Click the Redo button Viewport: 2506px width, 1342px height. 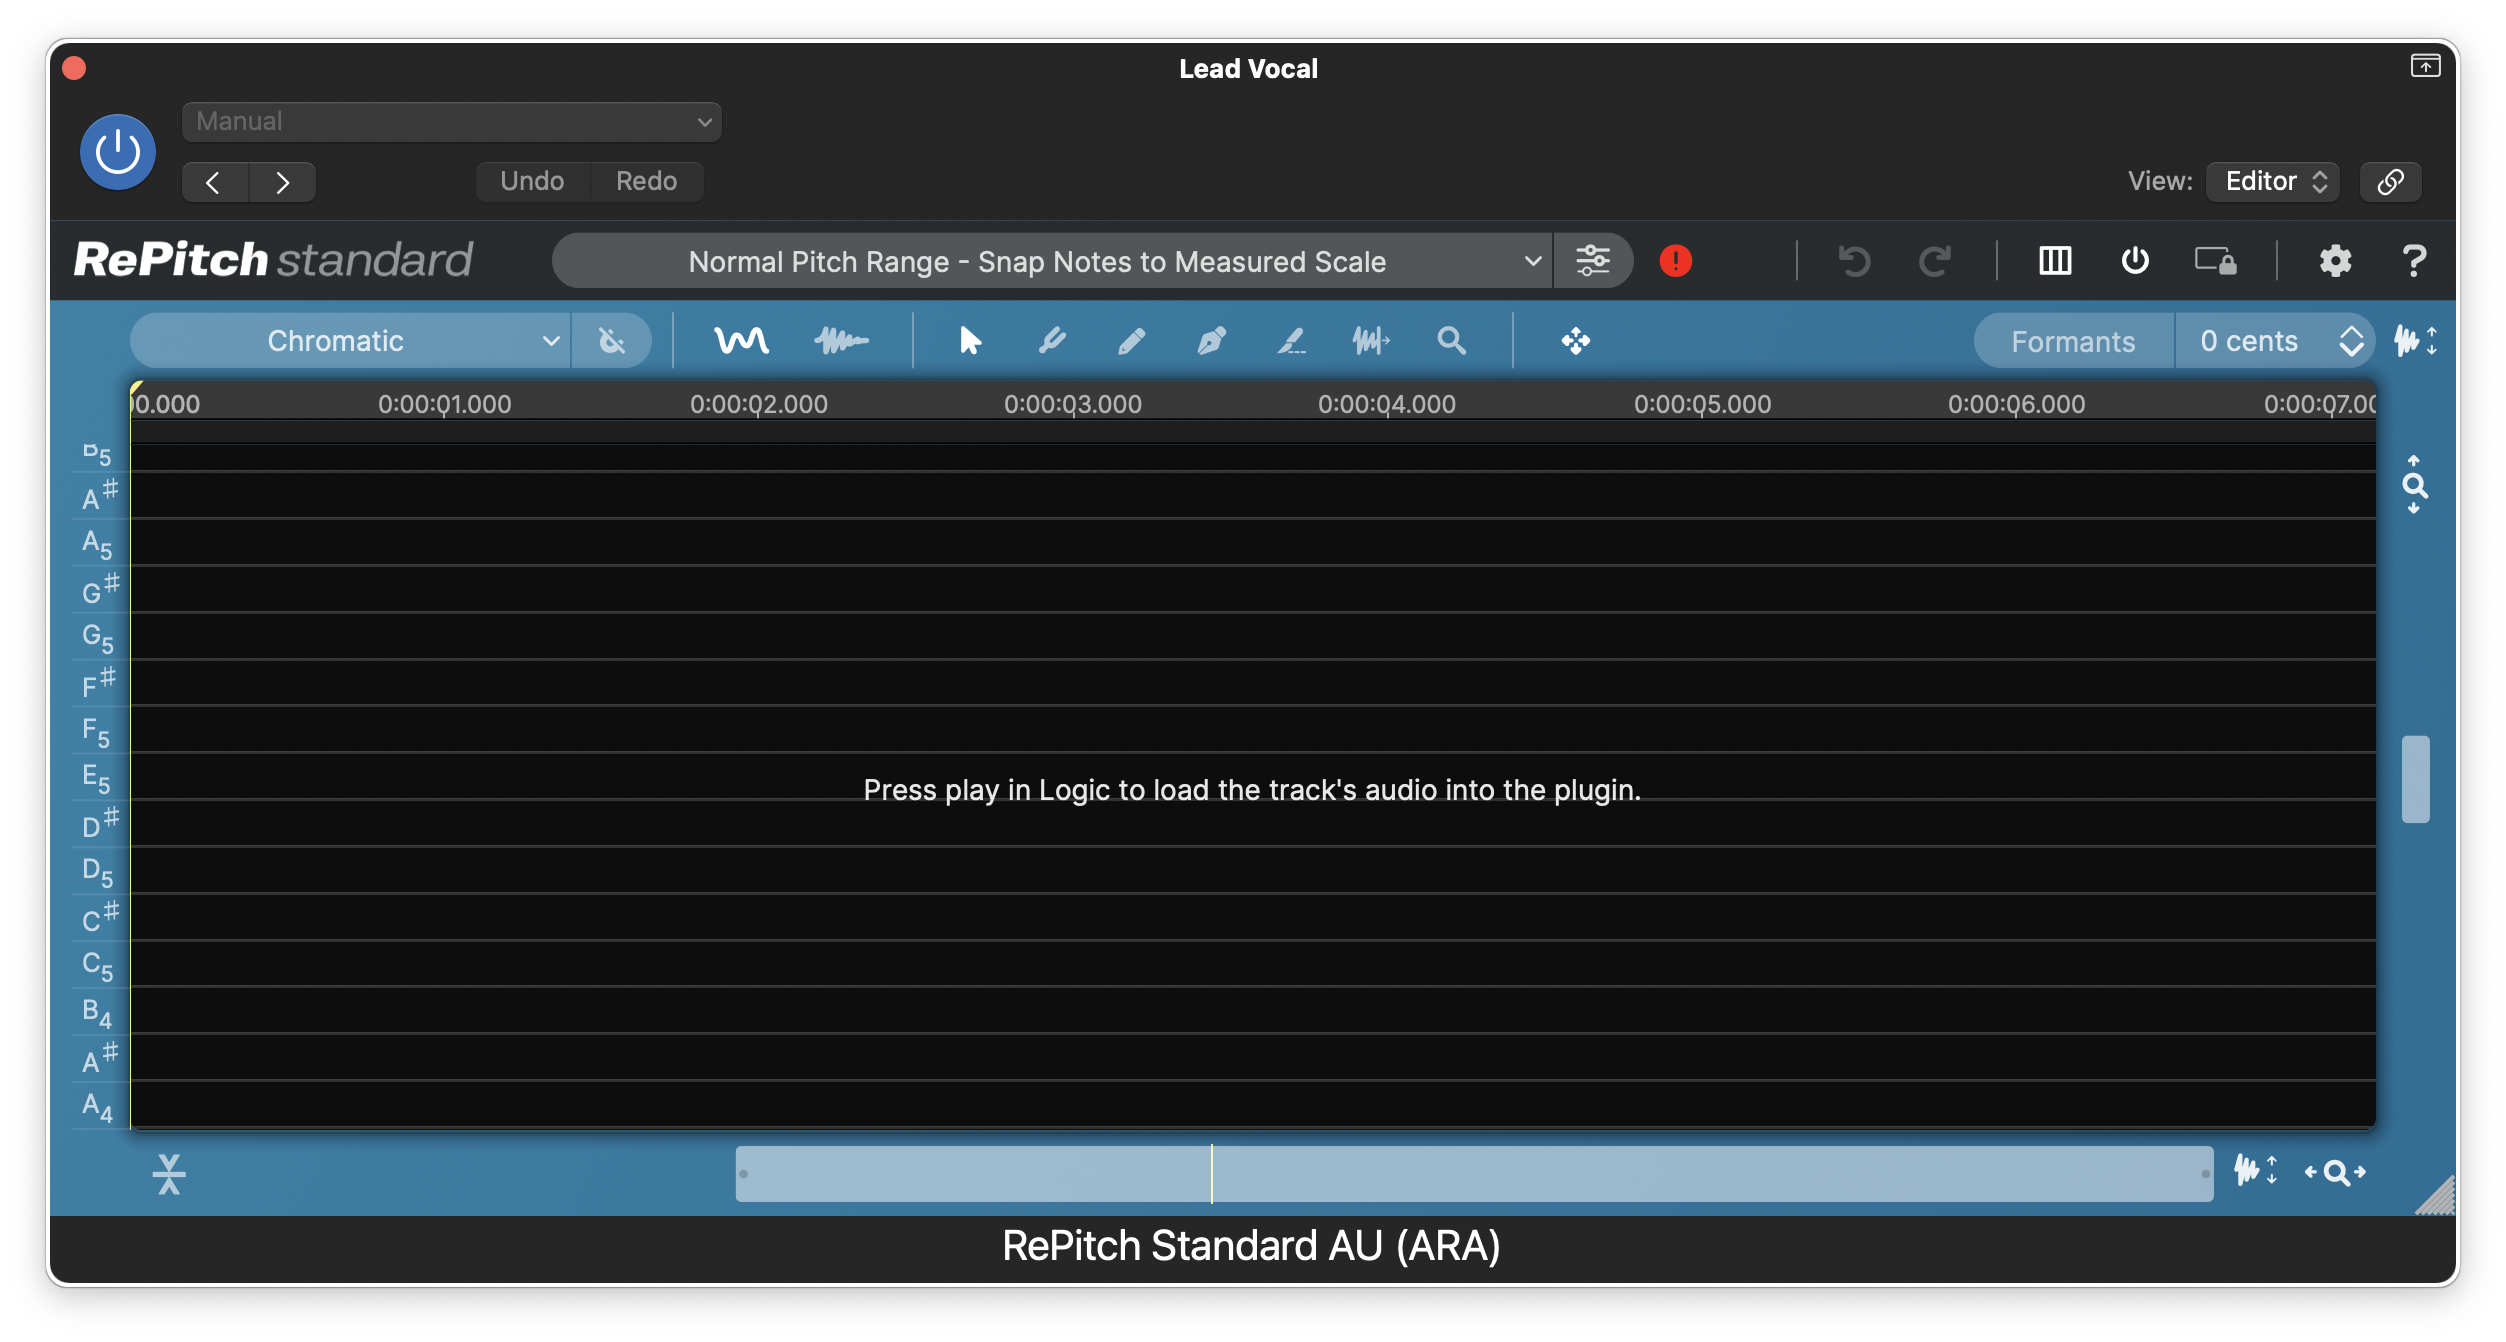646,181
